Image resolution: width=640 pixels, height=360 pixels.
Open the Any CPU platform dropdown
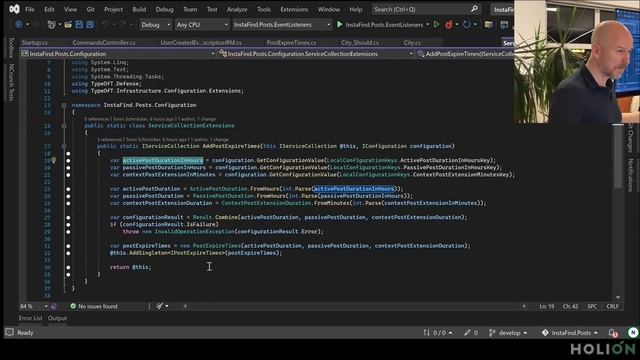pyautogui.click(x=202, y=24)
